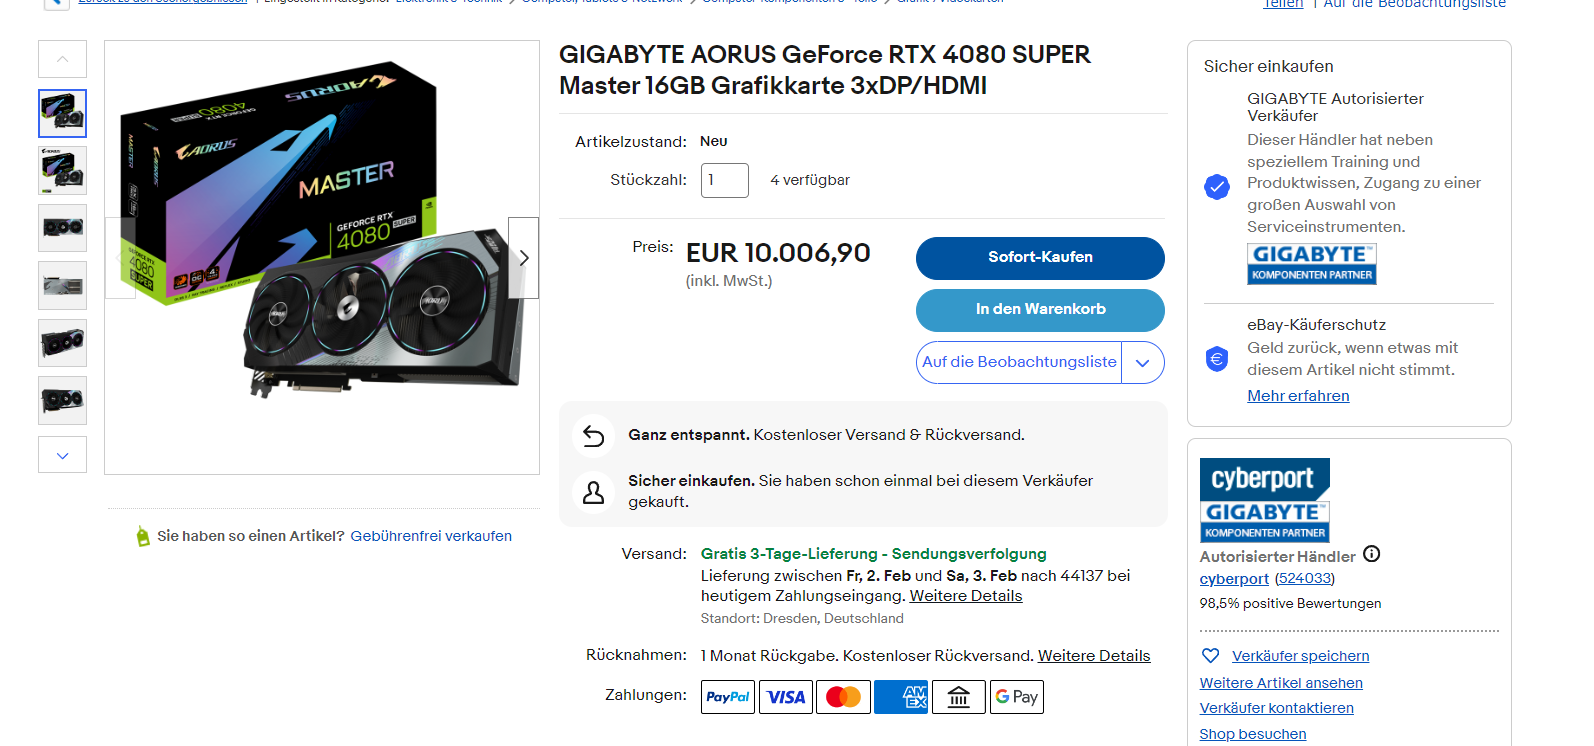Click the blue verified checkmark badge
Image resolution: width=1594 pixels, height=746 pixels.
(1217, 187)
